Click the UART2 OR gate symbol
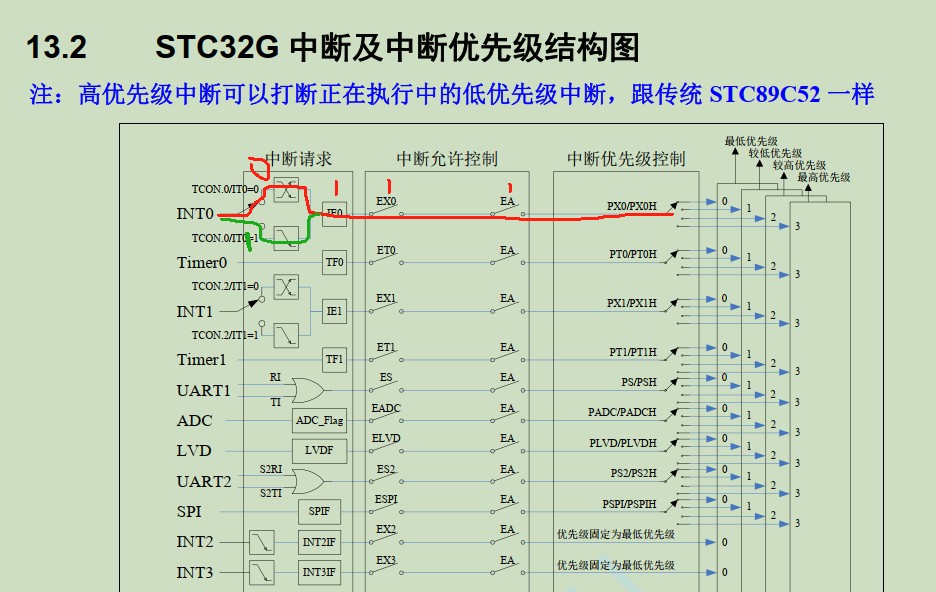936x592 pixels. coord(309,481)
